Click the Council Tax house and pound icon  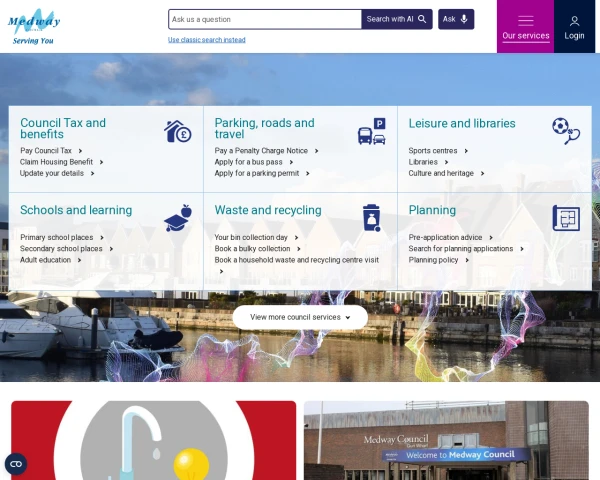[178, 131]
